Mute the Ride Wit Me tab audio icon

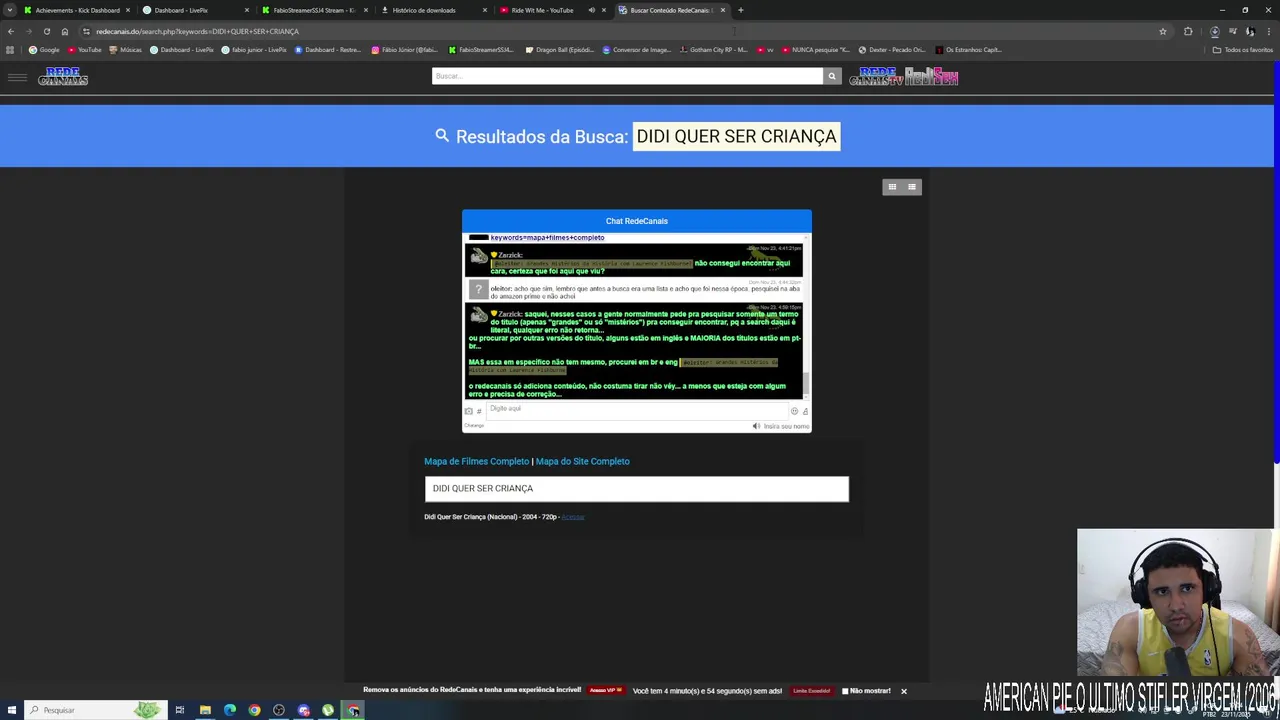(x=591, y=10)
